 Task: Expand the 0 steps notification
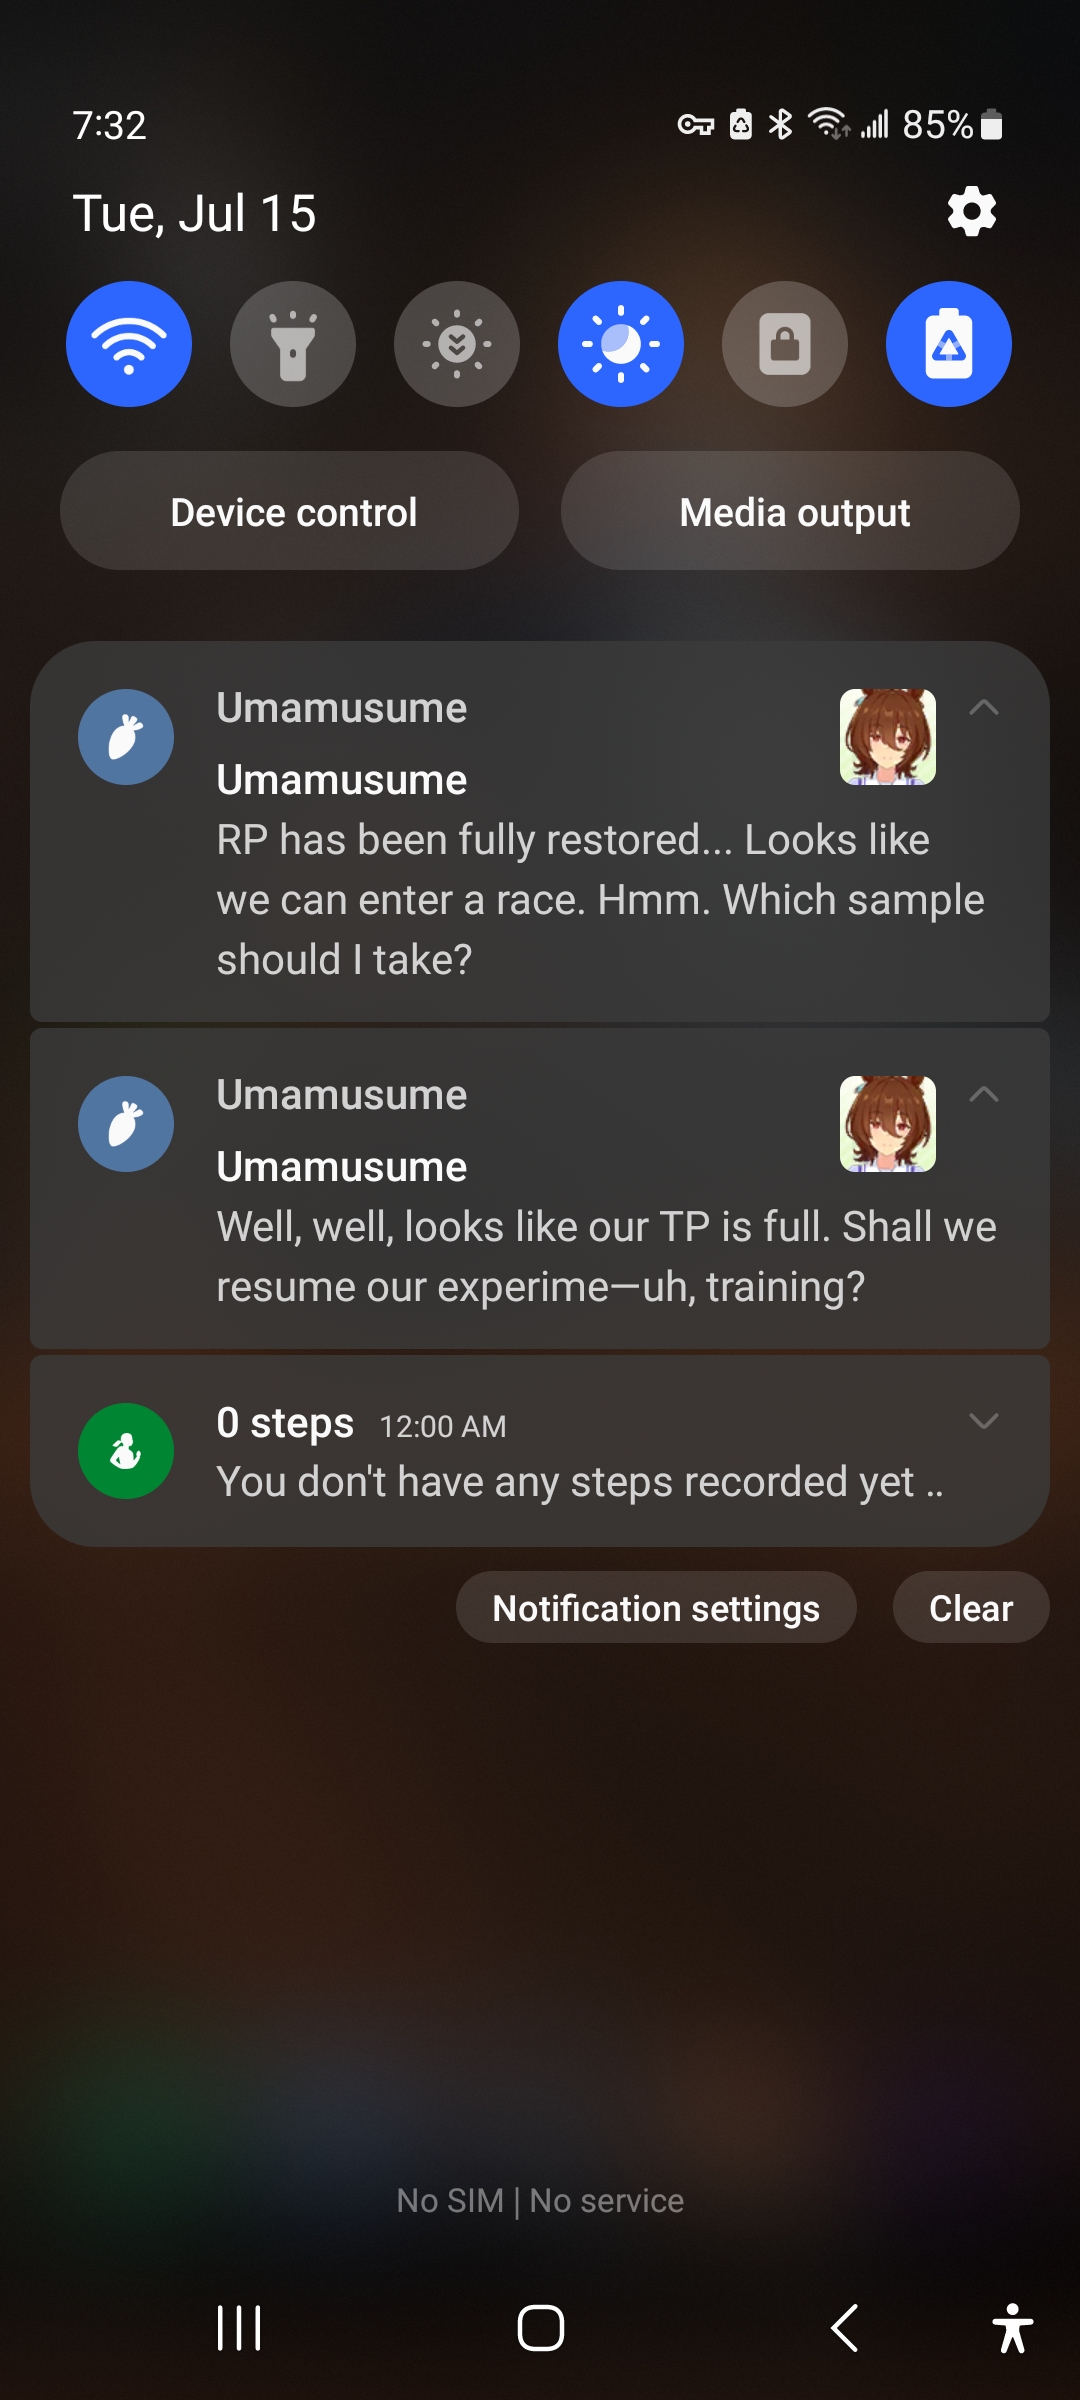[x=984, y=1421]
